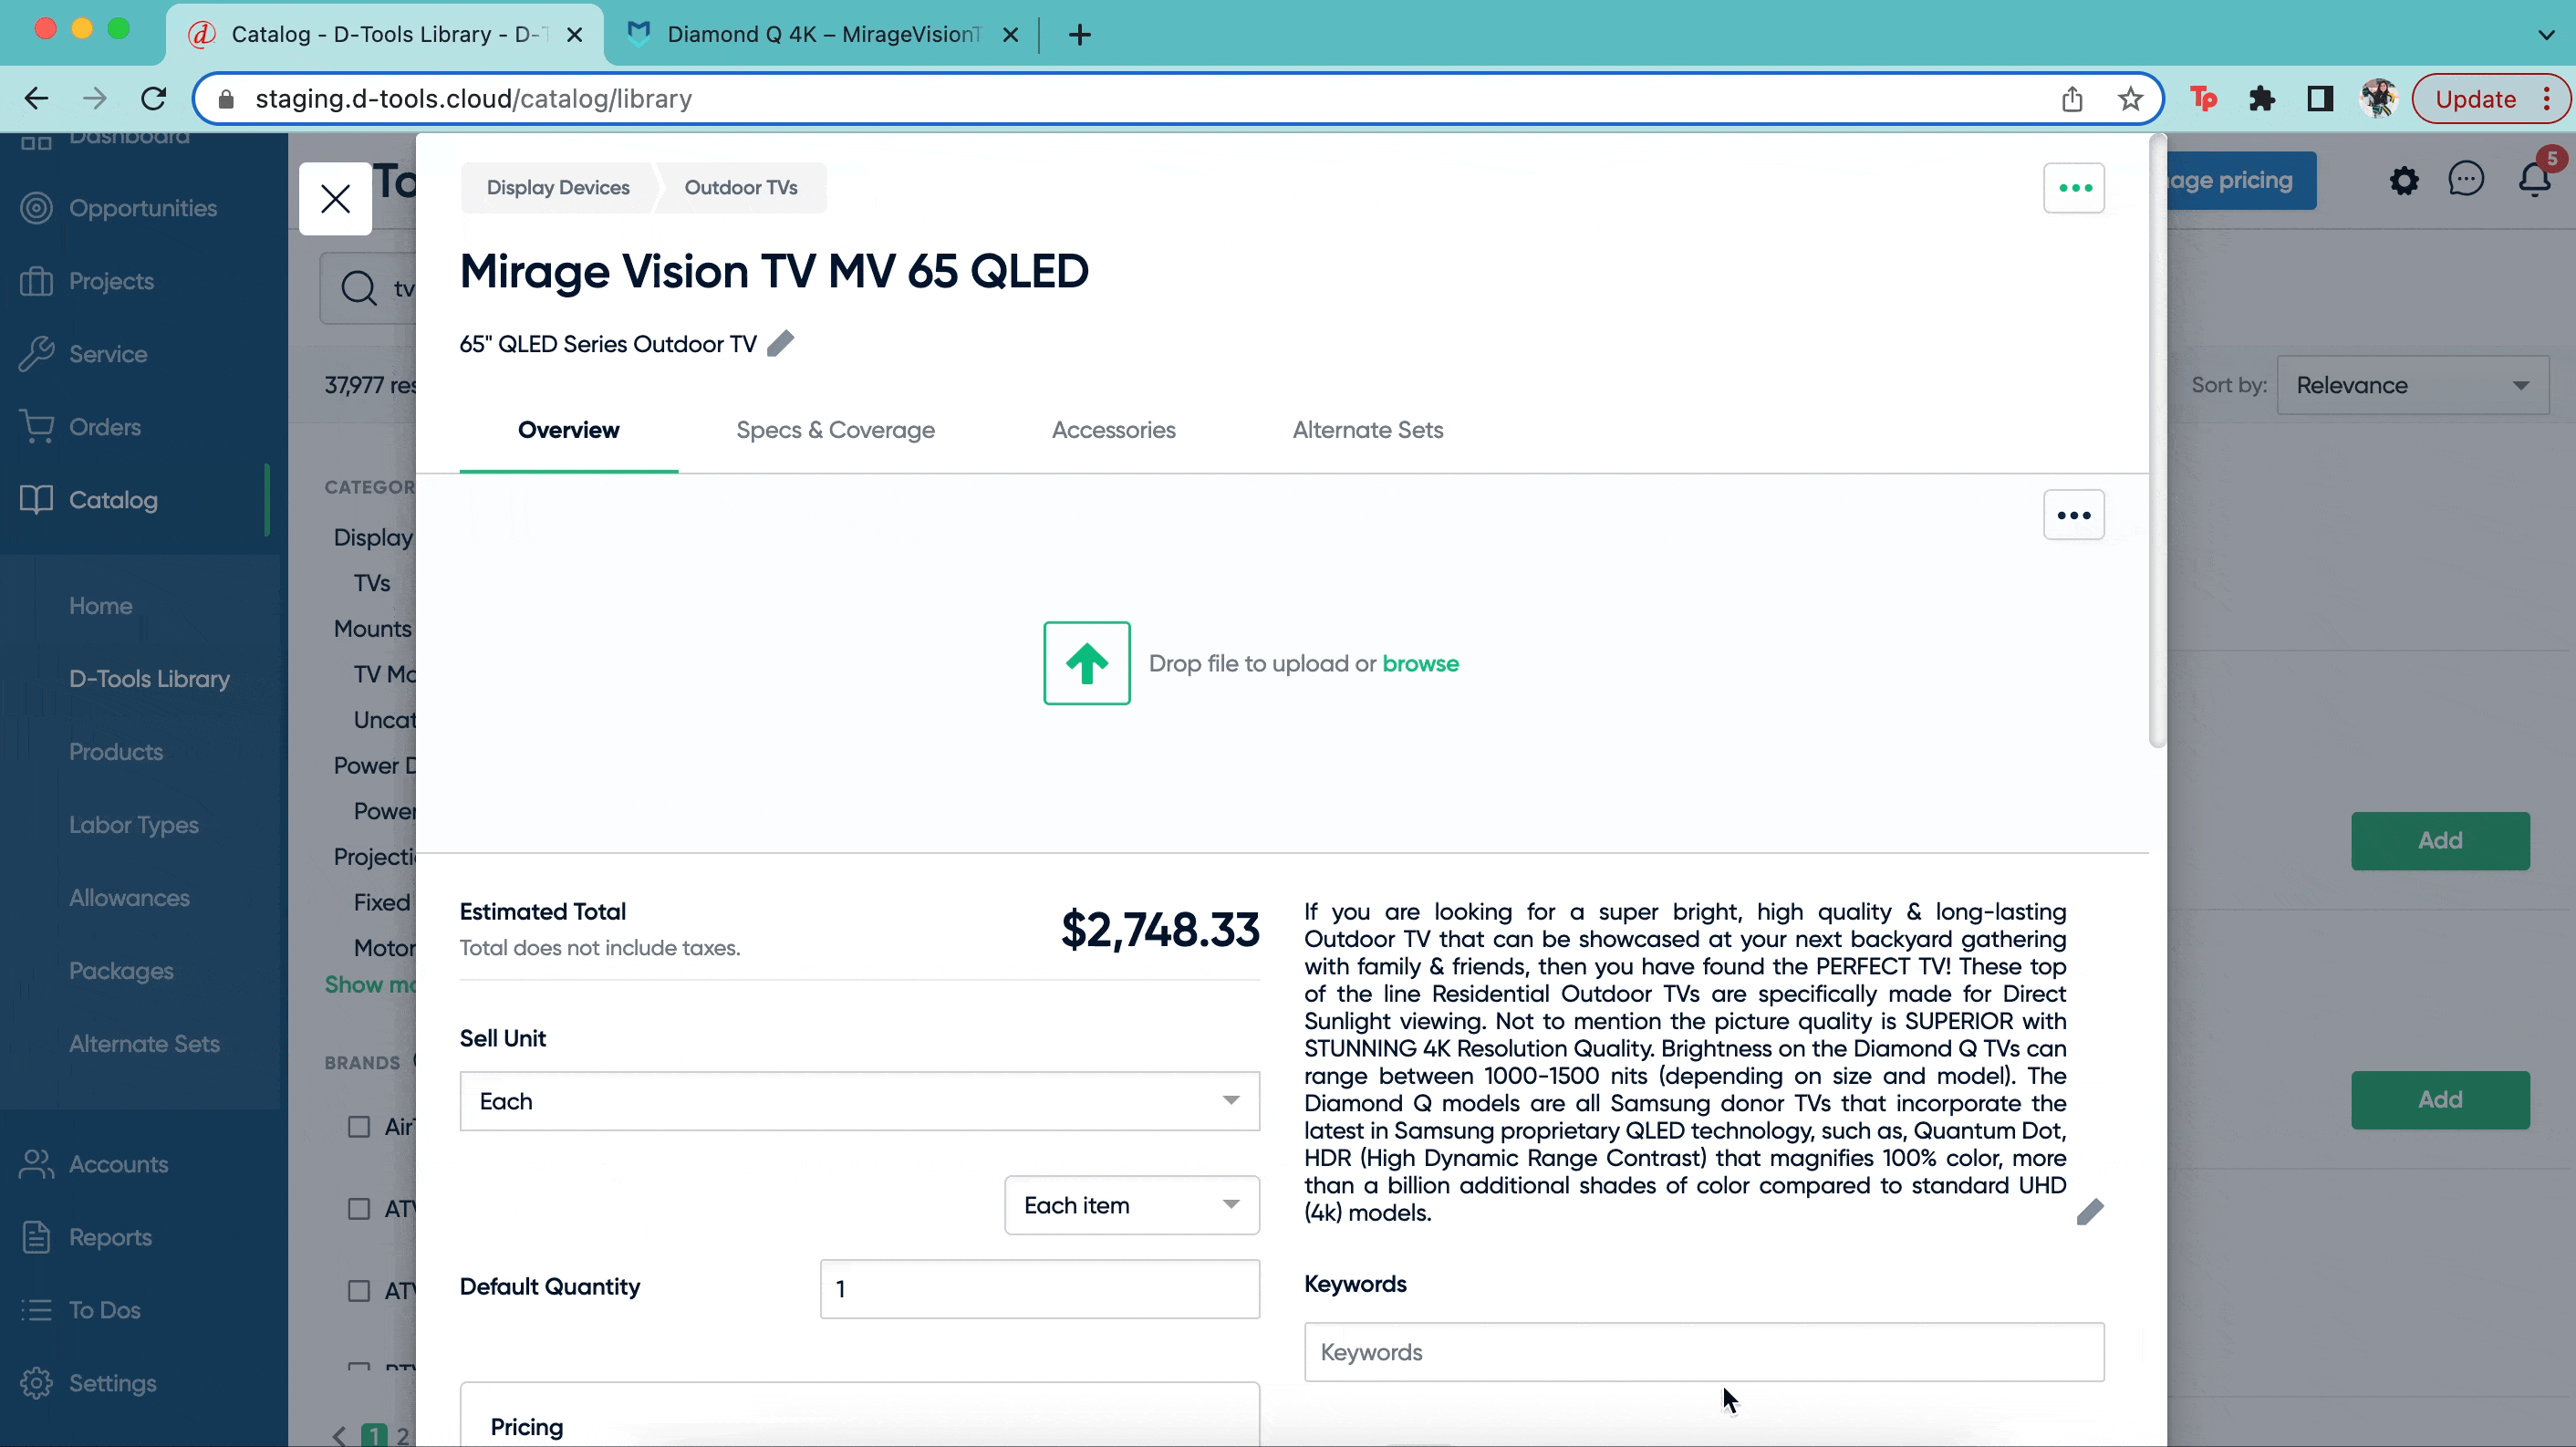Select the Mounts category
Screen dimensions: 2576x1447
click(x=372, y=629)
